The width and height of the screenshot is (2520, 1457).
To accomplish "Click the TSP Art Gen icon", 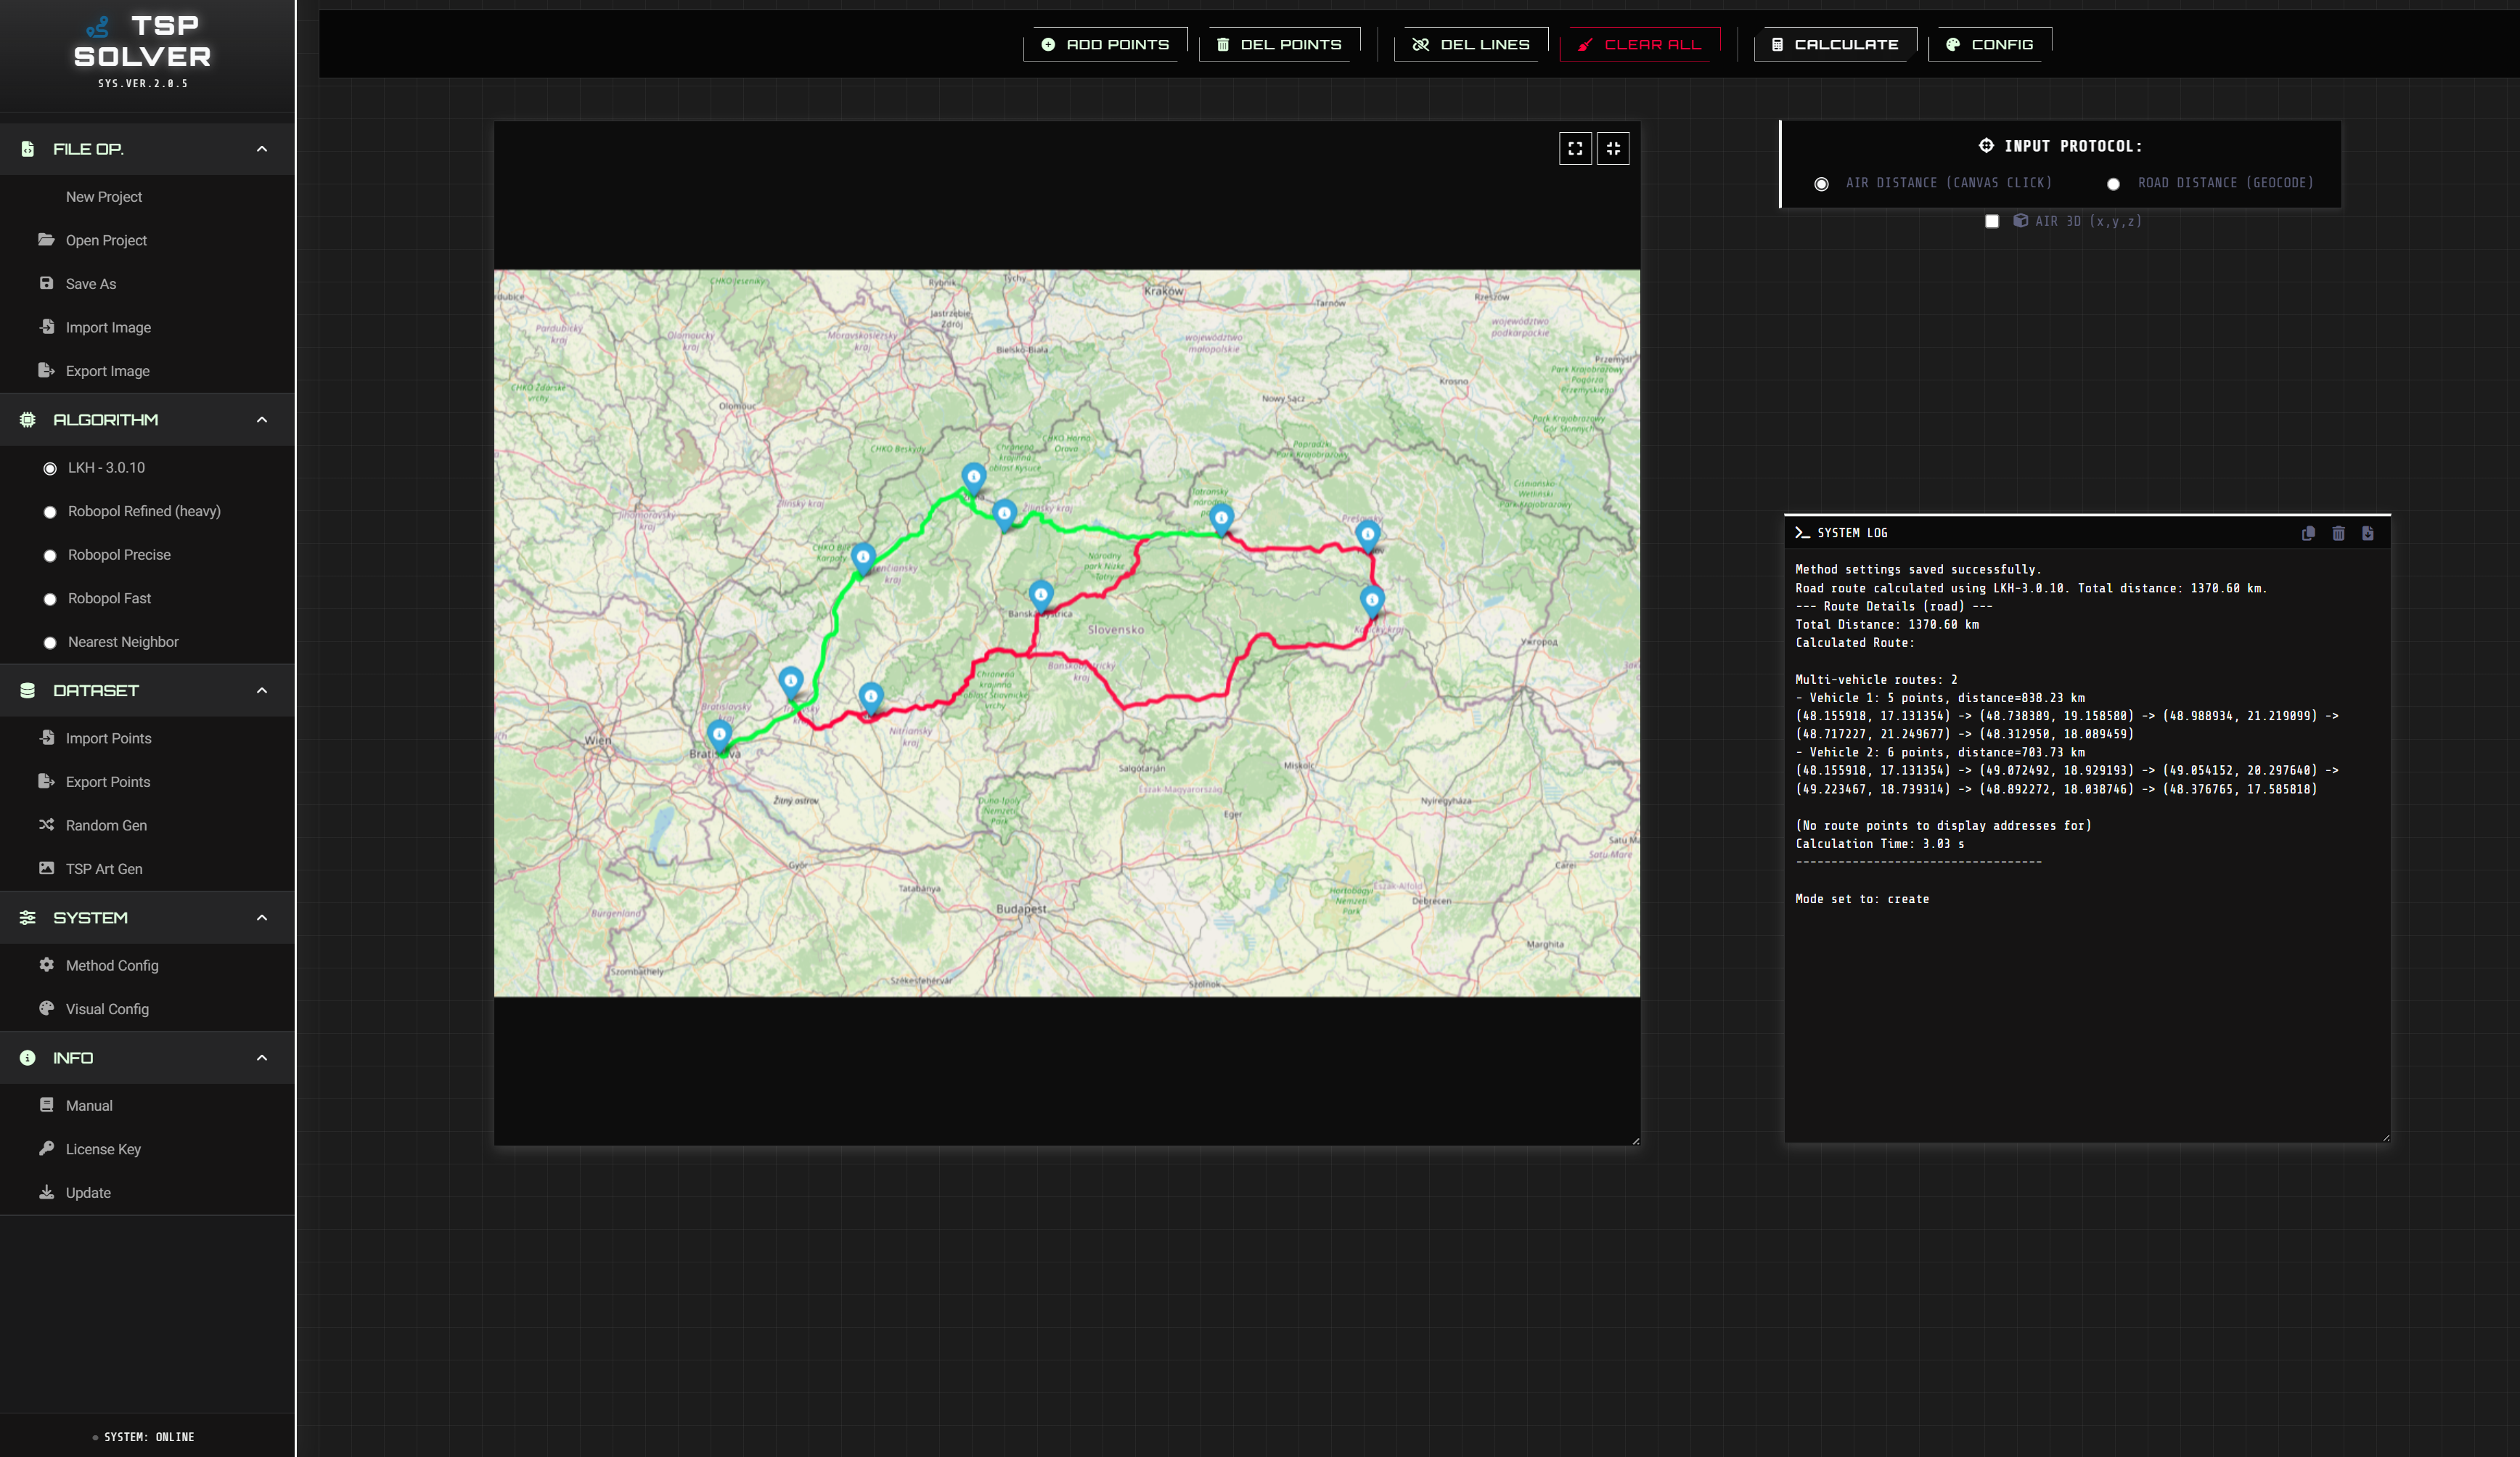I will pos(46,868).
